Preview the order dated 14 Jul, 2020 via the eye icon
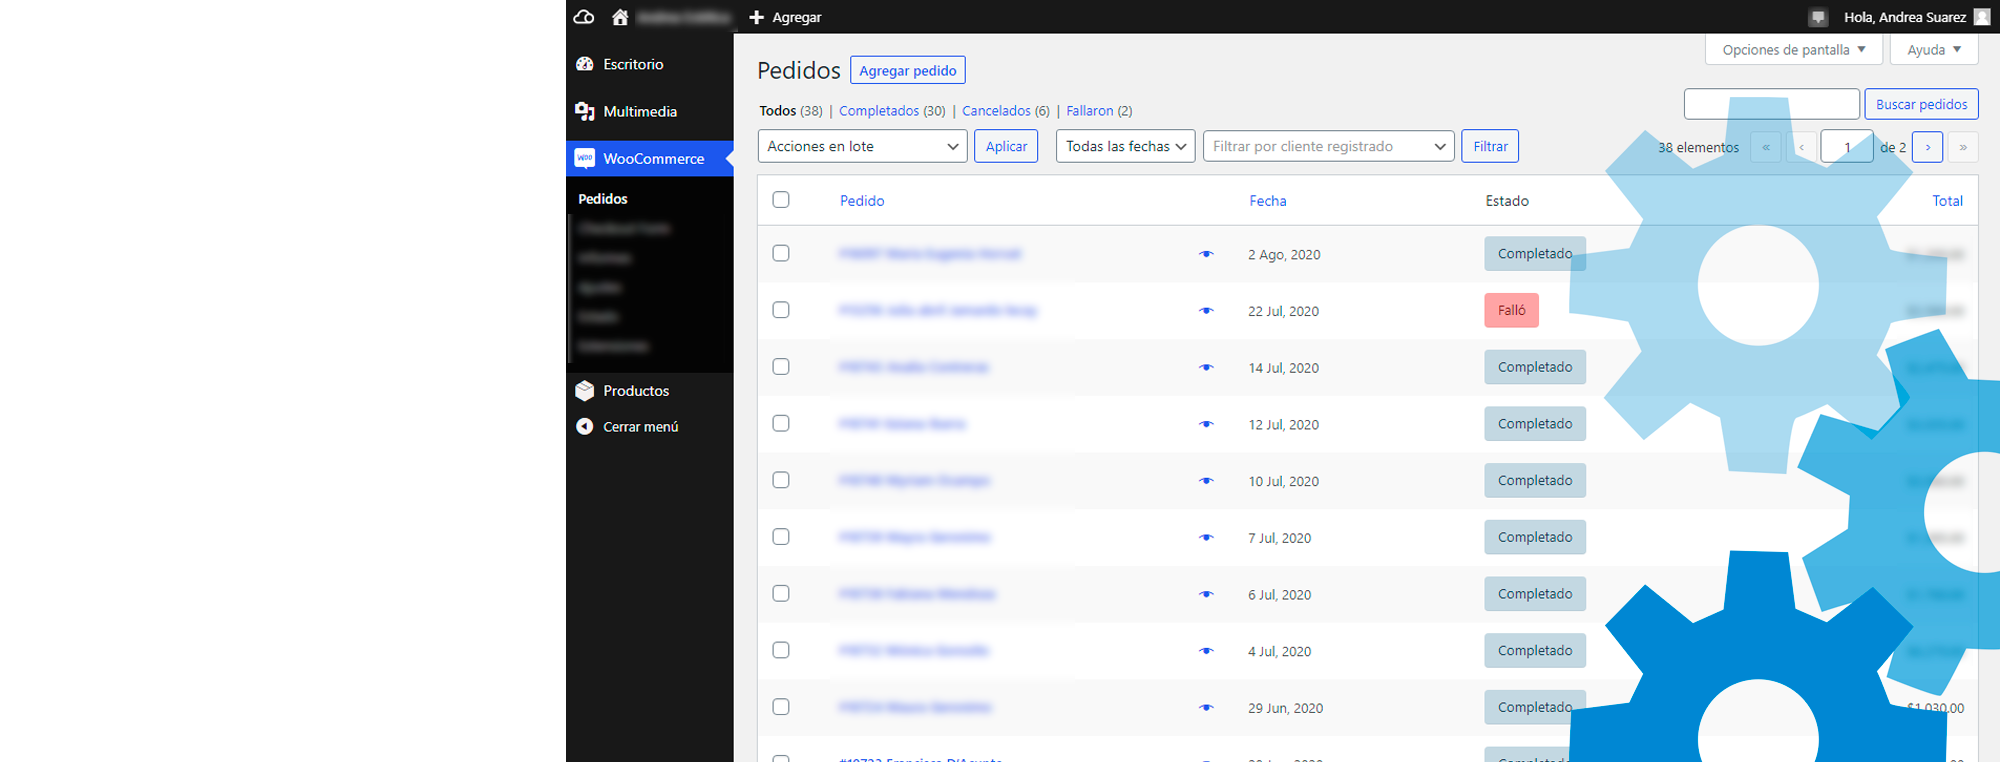Viewport: 2000px width, 762px height. 1206,367
